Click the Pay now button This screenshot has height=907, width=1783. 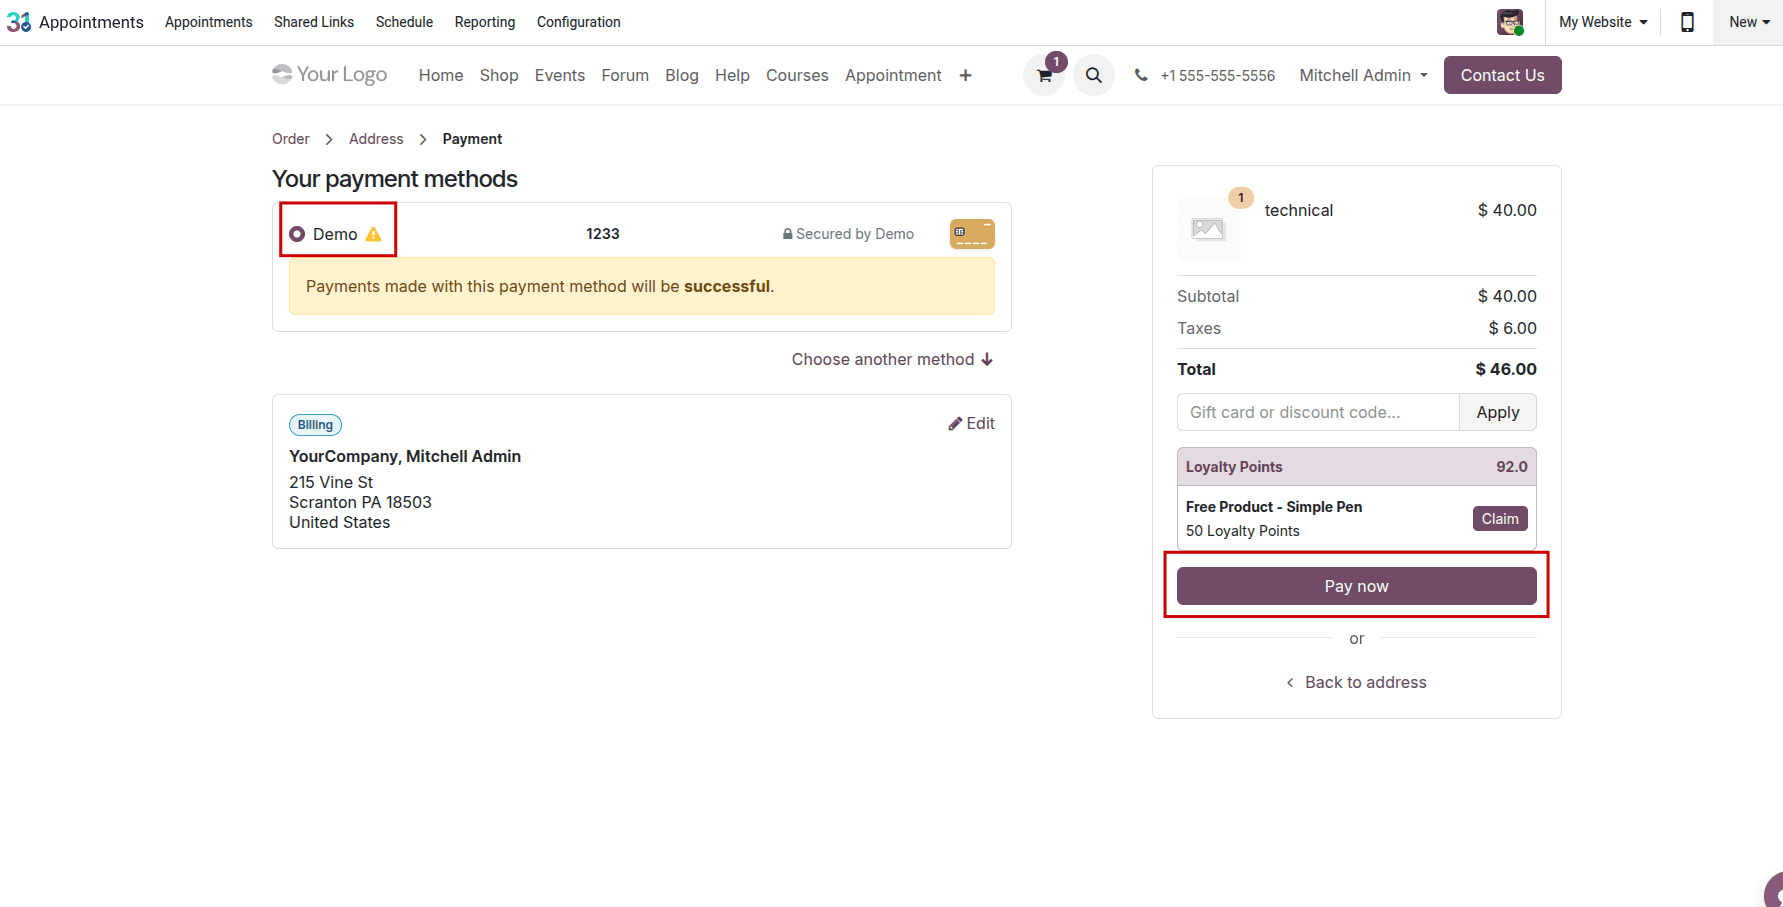point(1356,586)
